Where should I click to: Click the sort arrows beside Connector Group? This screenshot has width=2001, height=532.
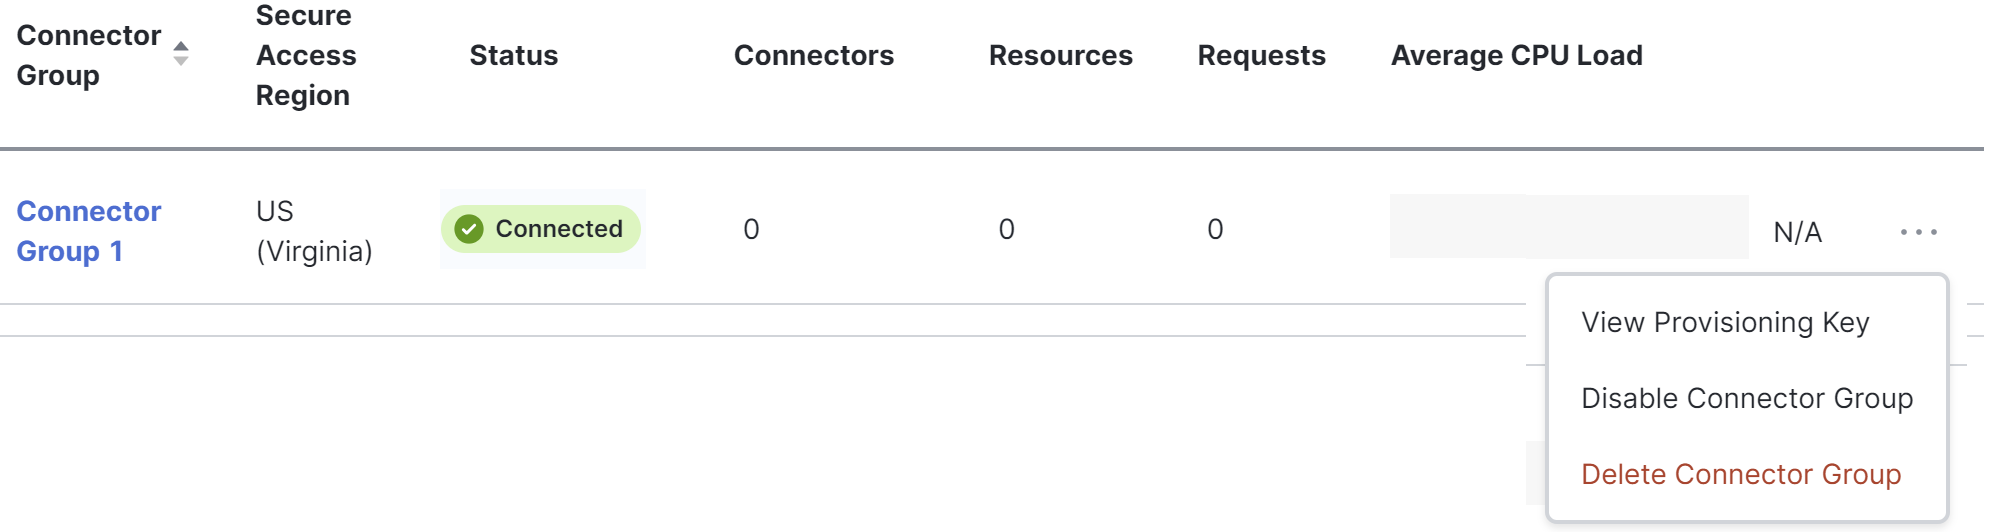[x=180, y=54]
